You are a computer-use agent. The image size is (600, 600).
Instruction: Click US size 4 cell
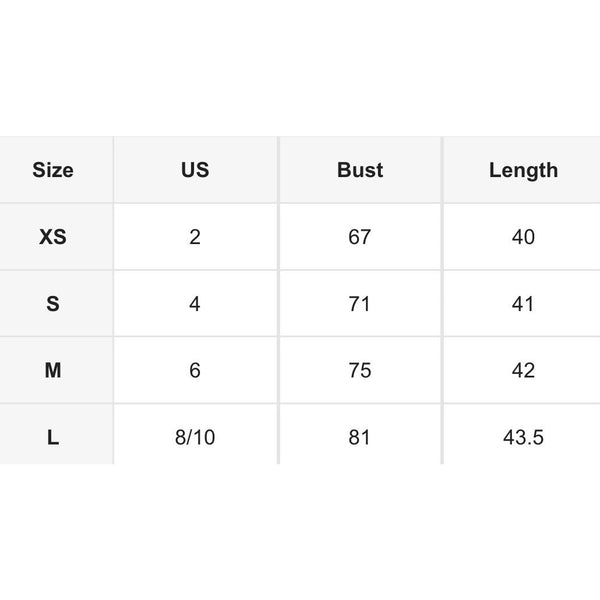(195, 304)
